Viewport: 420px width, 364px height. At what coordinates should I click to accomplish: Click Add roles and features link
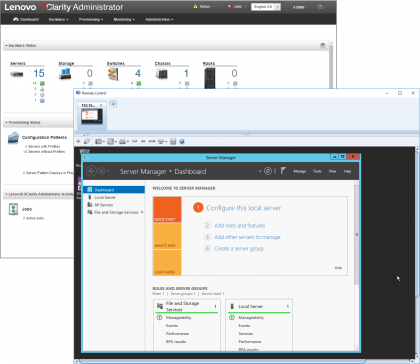point(240,226)
